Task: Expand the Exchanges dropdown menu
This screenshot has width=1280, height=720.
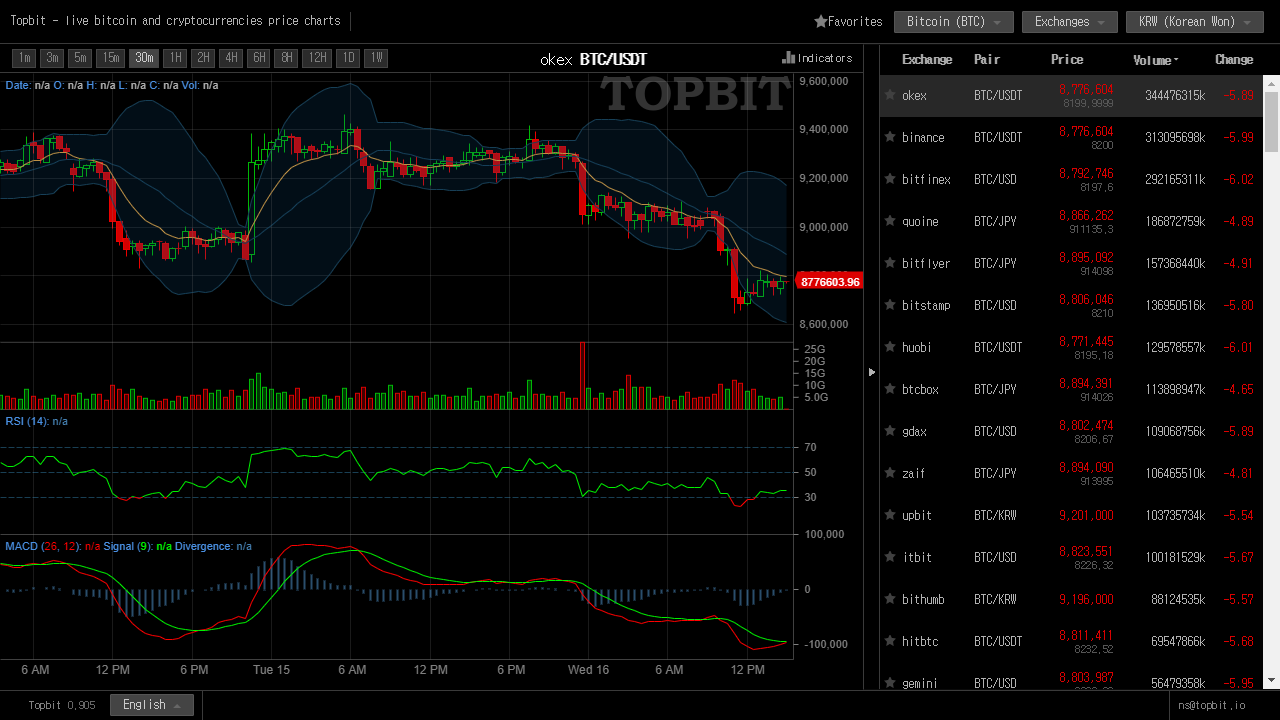Action: pos(1069,21)
